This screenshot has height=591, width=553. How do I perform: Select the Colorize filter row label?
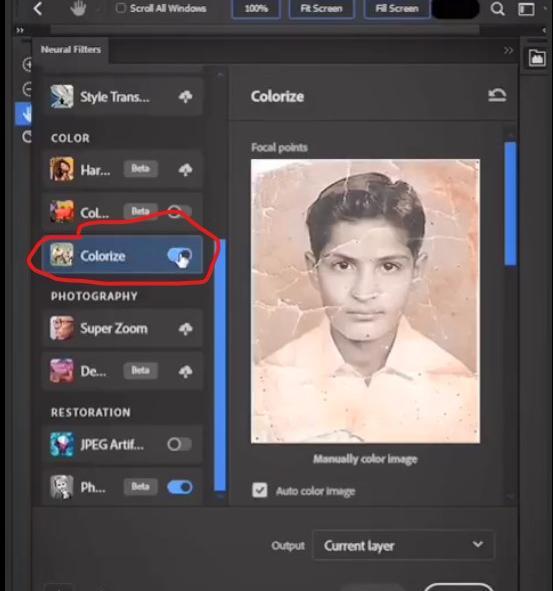(103, 256)
